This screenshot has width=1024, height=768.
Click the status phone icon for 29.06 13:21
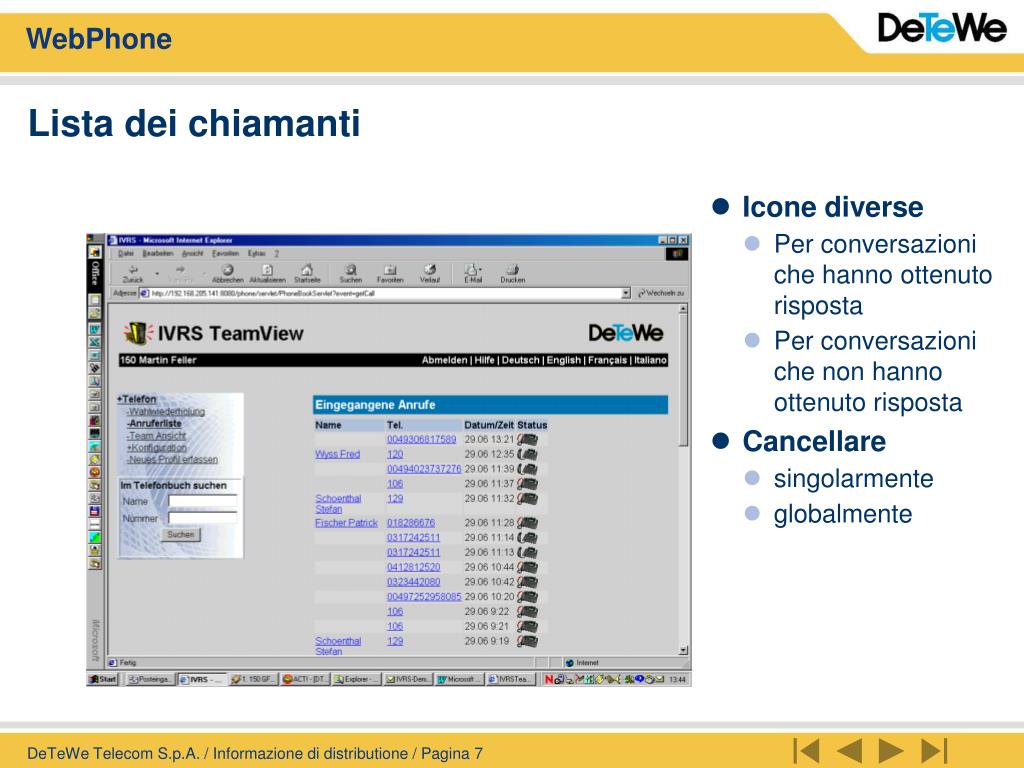528,440
